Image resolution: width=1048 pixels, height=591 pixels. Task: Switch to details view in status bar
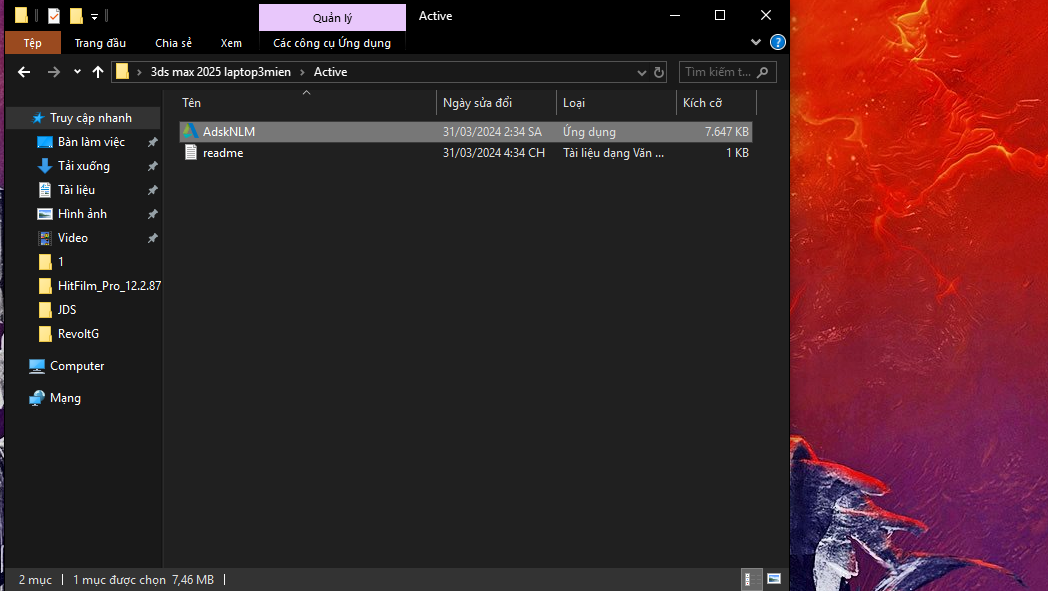[748, 579]
